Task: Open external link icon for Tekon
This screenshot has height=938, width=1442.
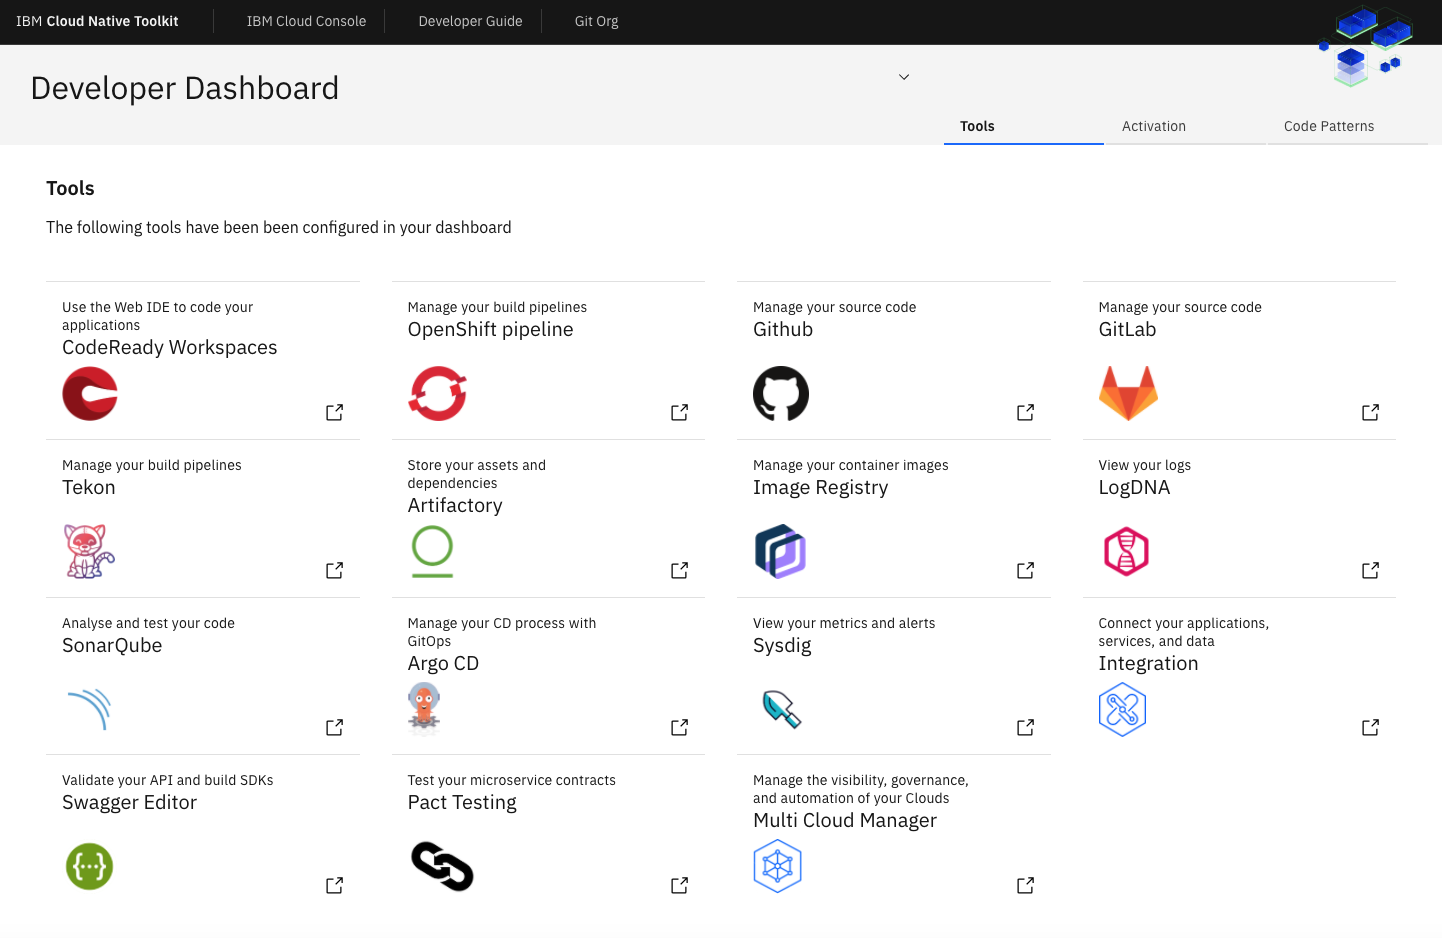Action: click(x=335, y=570)
